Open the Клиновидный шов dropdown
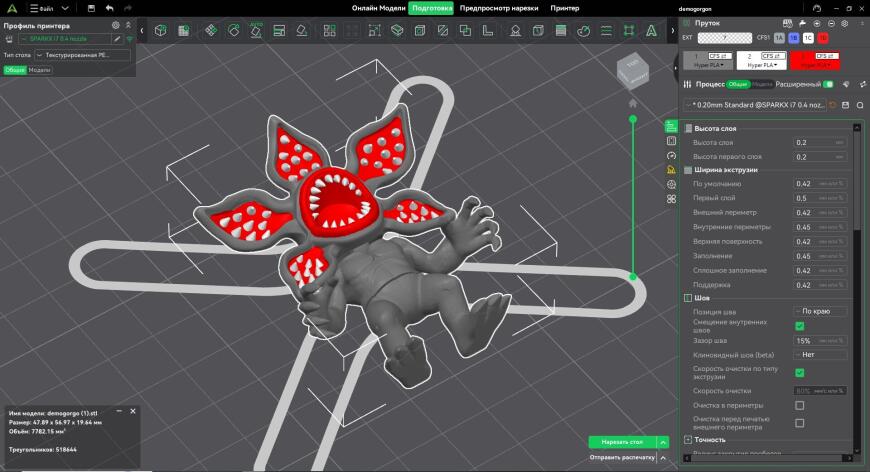The height and width of the screenshot is (472, 870). pos(820,354)
